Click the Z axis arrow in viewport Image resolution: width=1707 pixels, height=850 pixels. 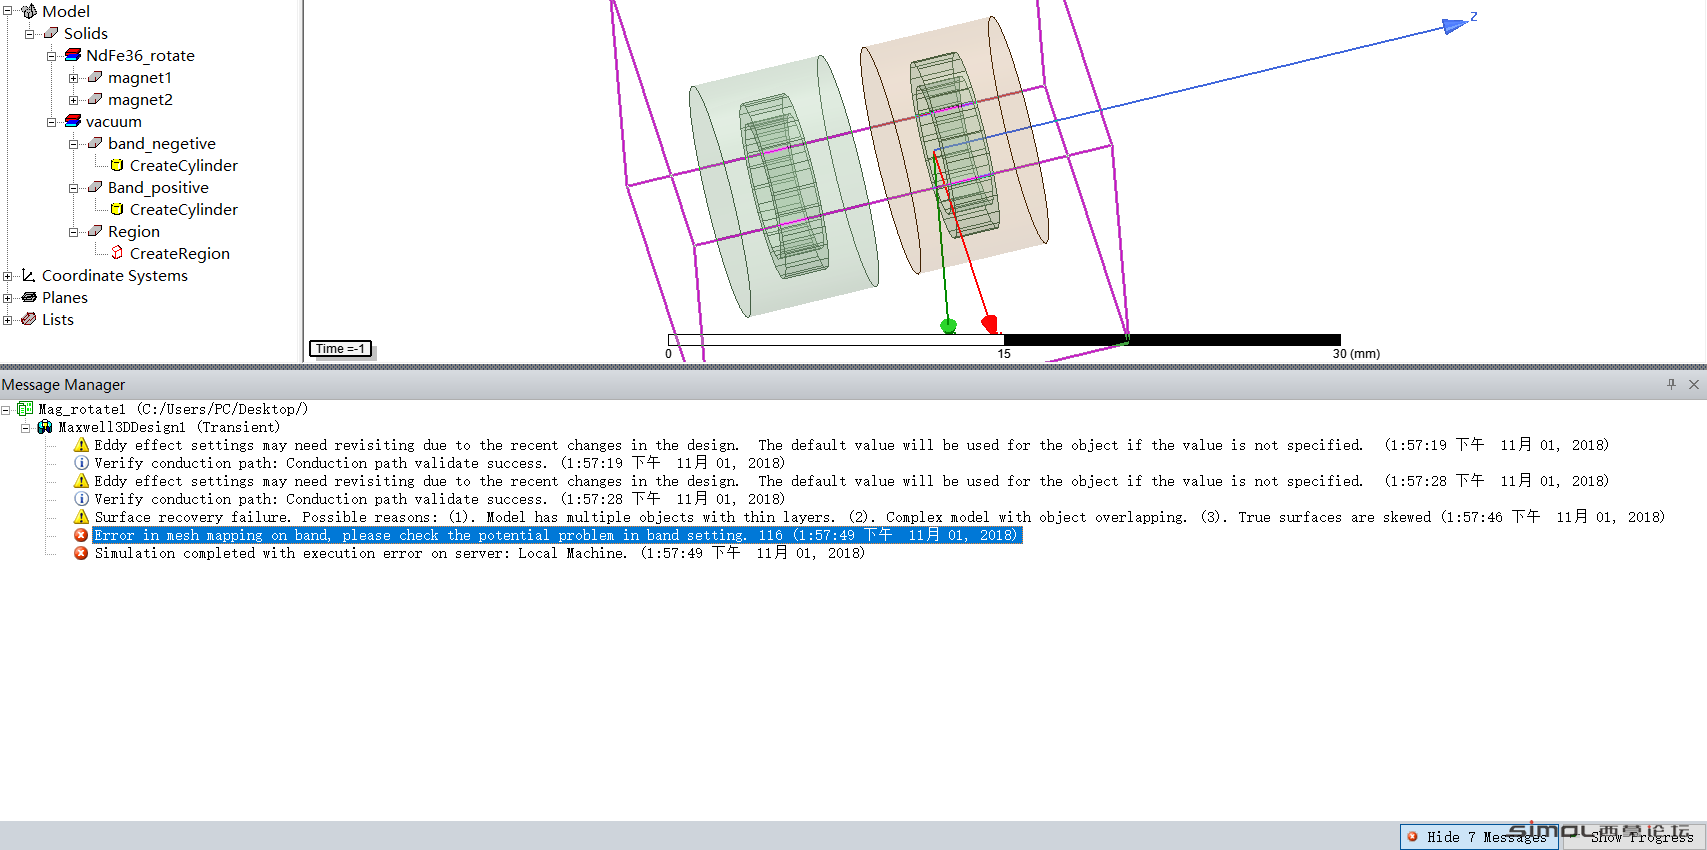click(1456, 25)
